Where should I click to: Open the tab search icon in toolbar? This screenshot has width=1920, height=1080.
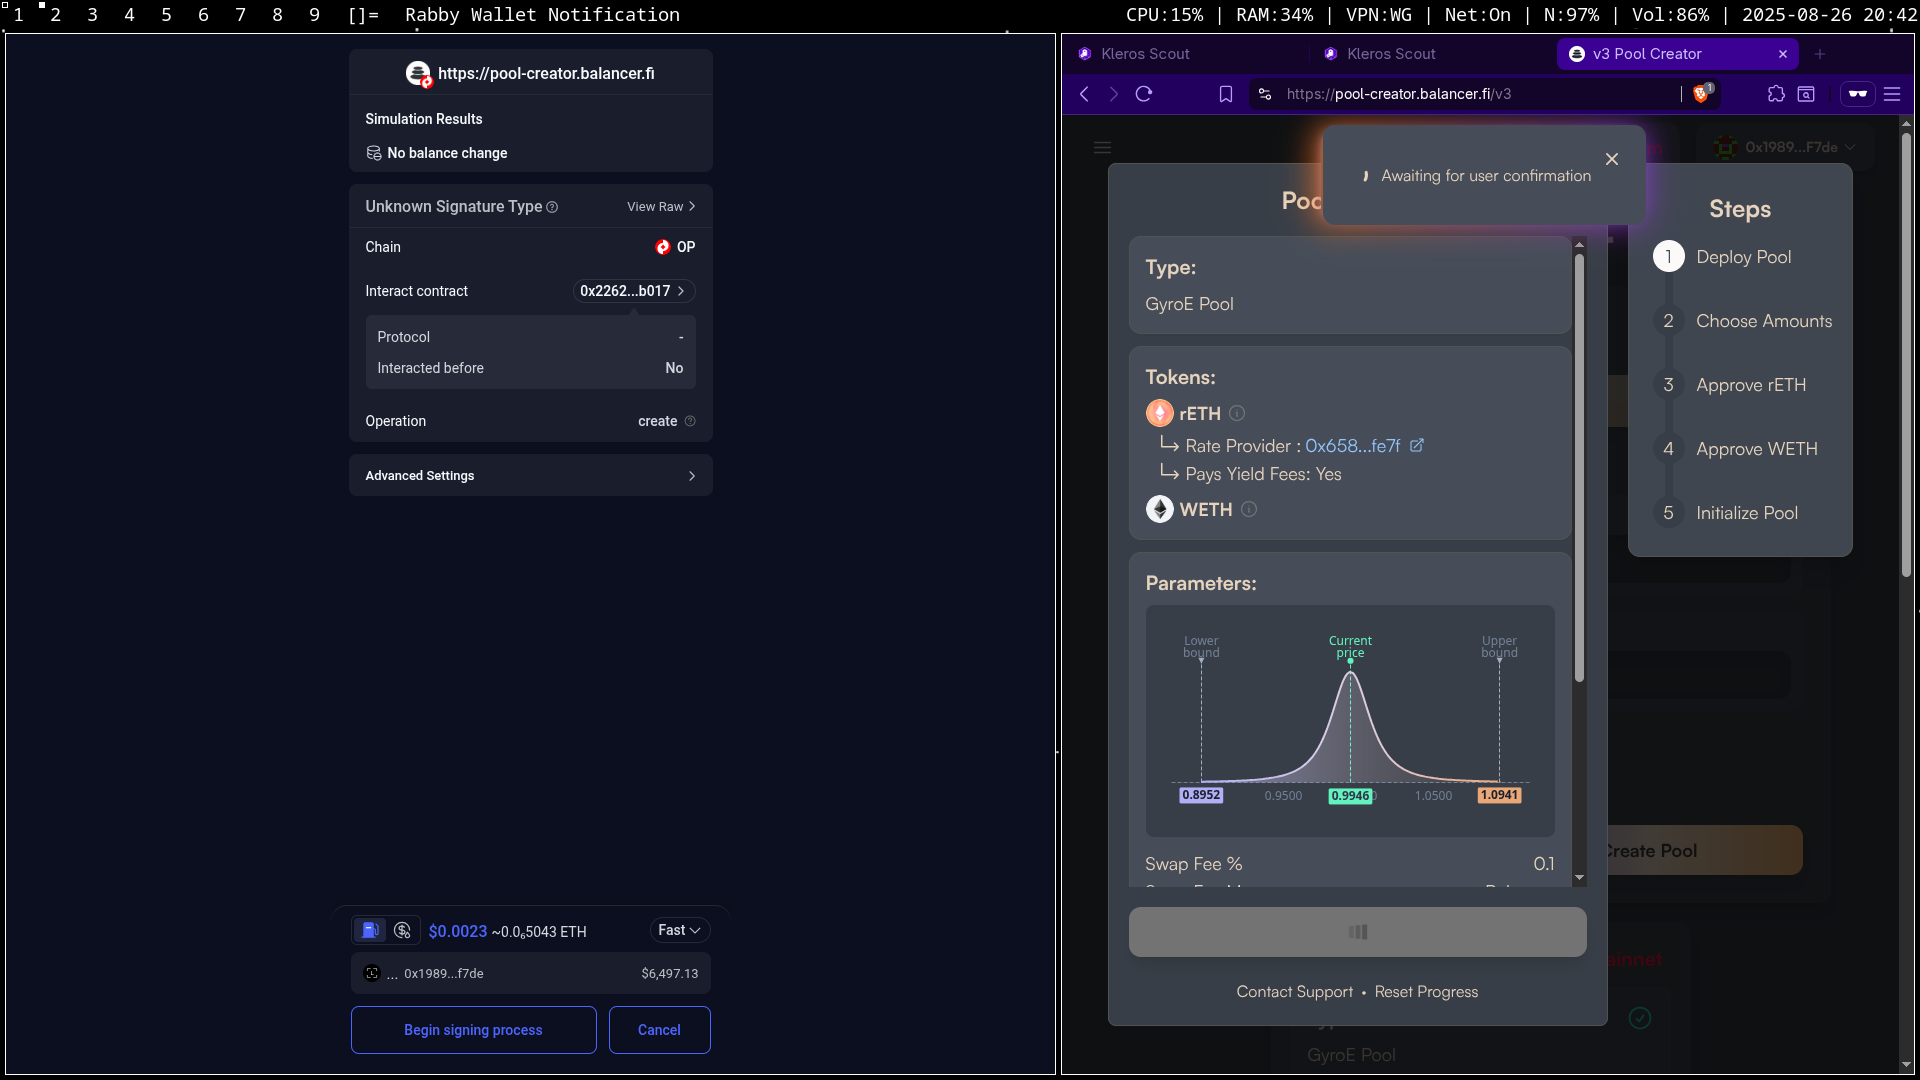[1806, 94]
